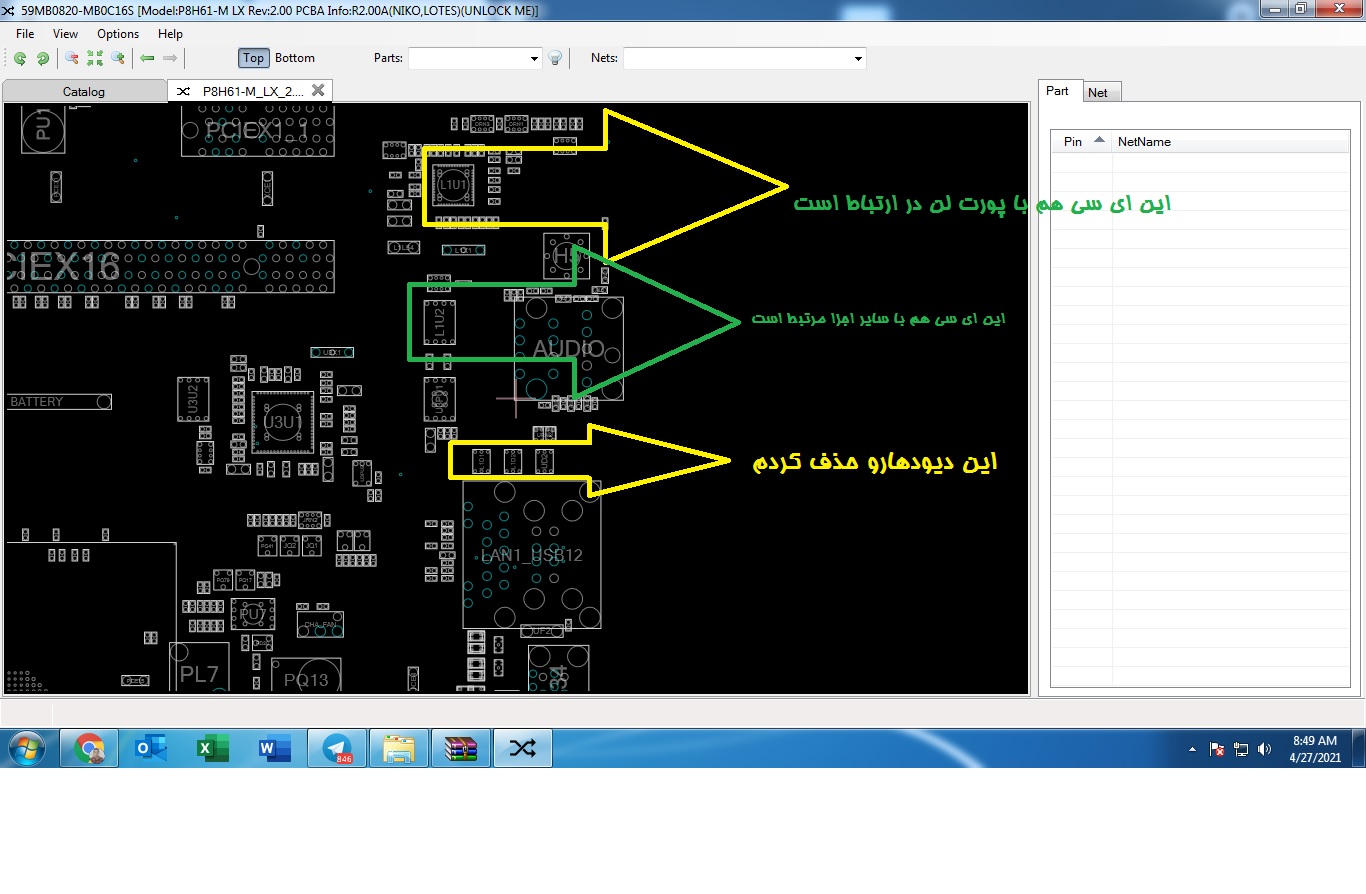Select the PU7 component on the board
Screen dimensions: 1366x894
click(253, 614)
